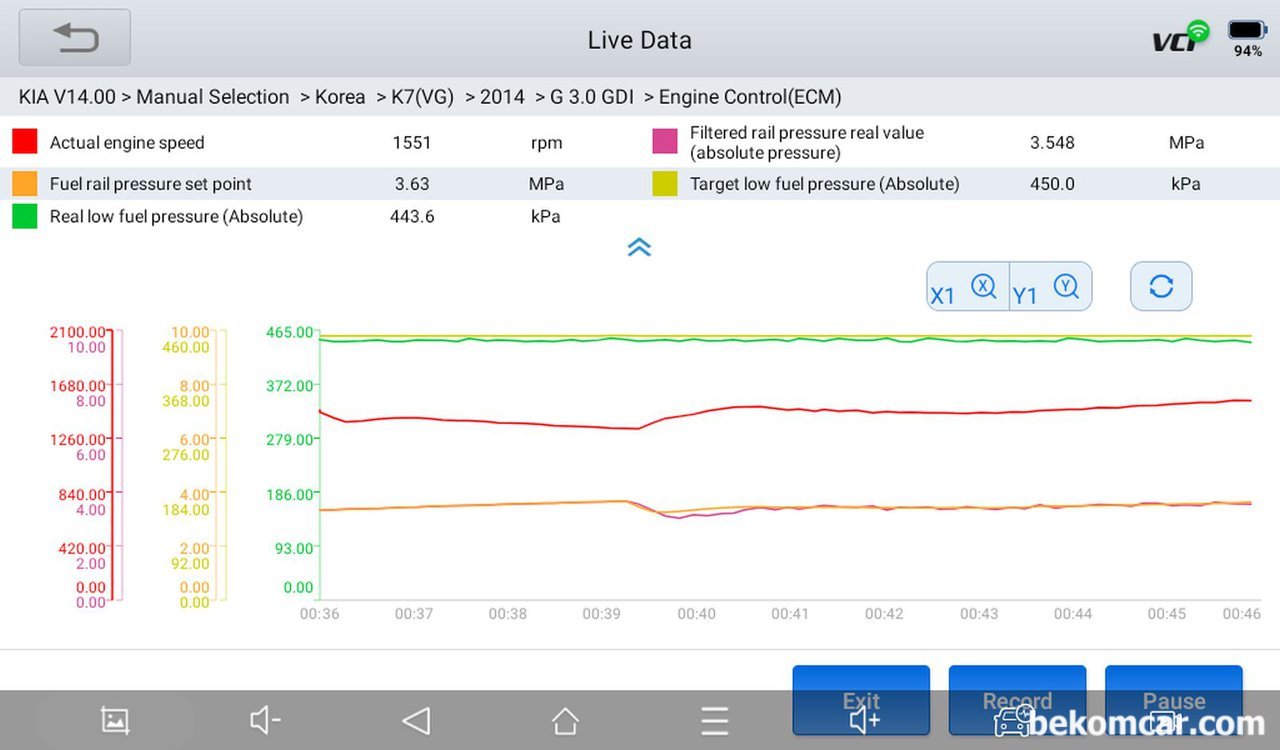Image resolution: width=1280 pixels, height=750 pixels.
Task: Click the green 93.00 axis label
Action: click(292, 548)
